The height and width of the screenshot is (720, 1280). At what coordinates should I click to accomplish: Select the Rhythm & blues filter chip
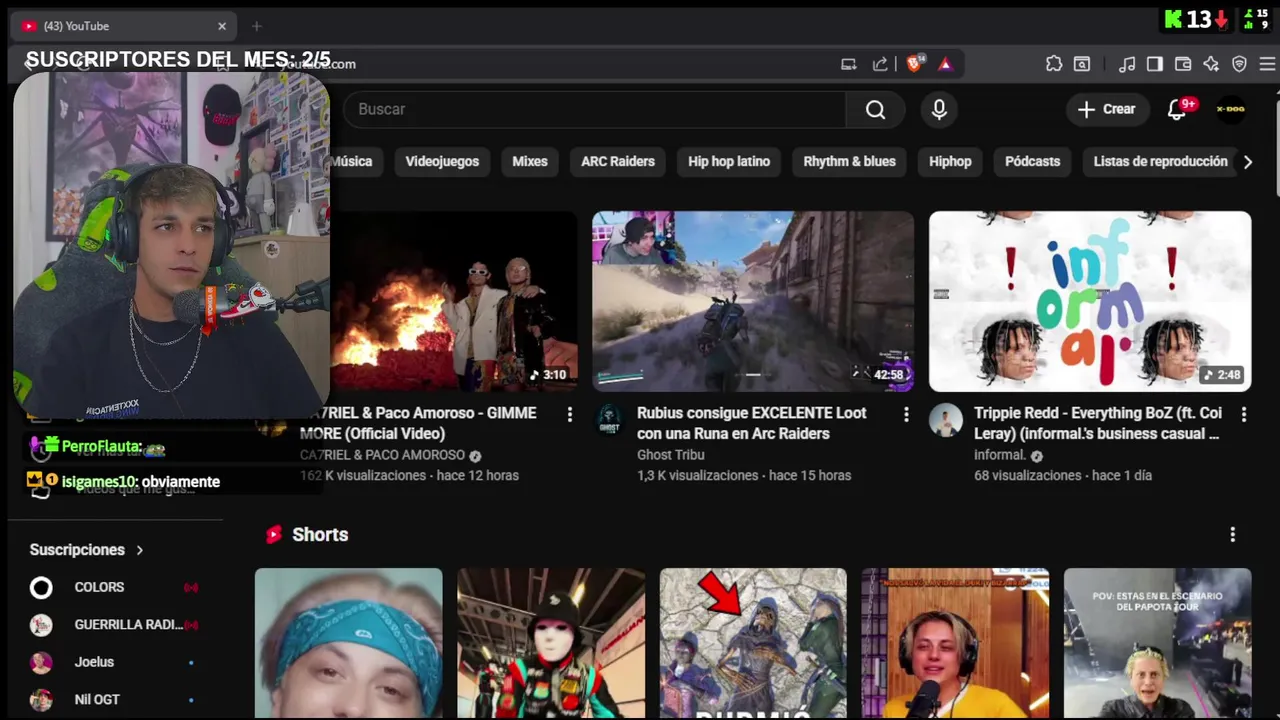[x=849, y=161]
